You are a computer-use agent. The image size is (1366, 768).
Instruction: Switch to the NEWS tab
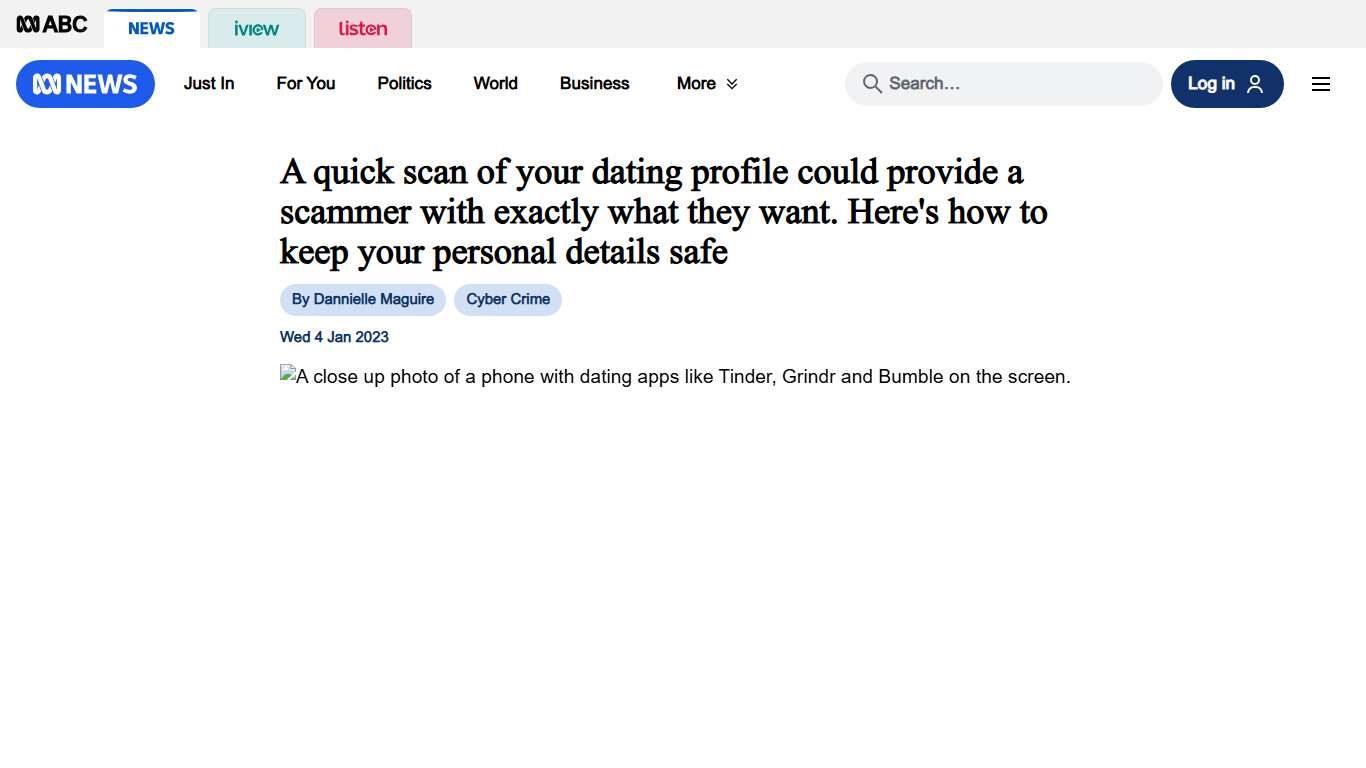click(x=152, y=28)
